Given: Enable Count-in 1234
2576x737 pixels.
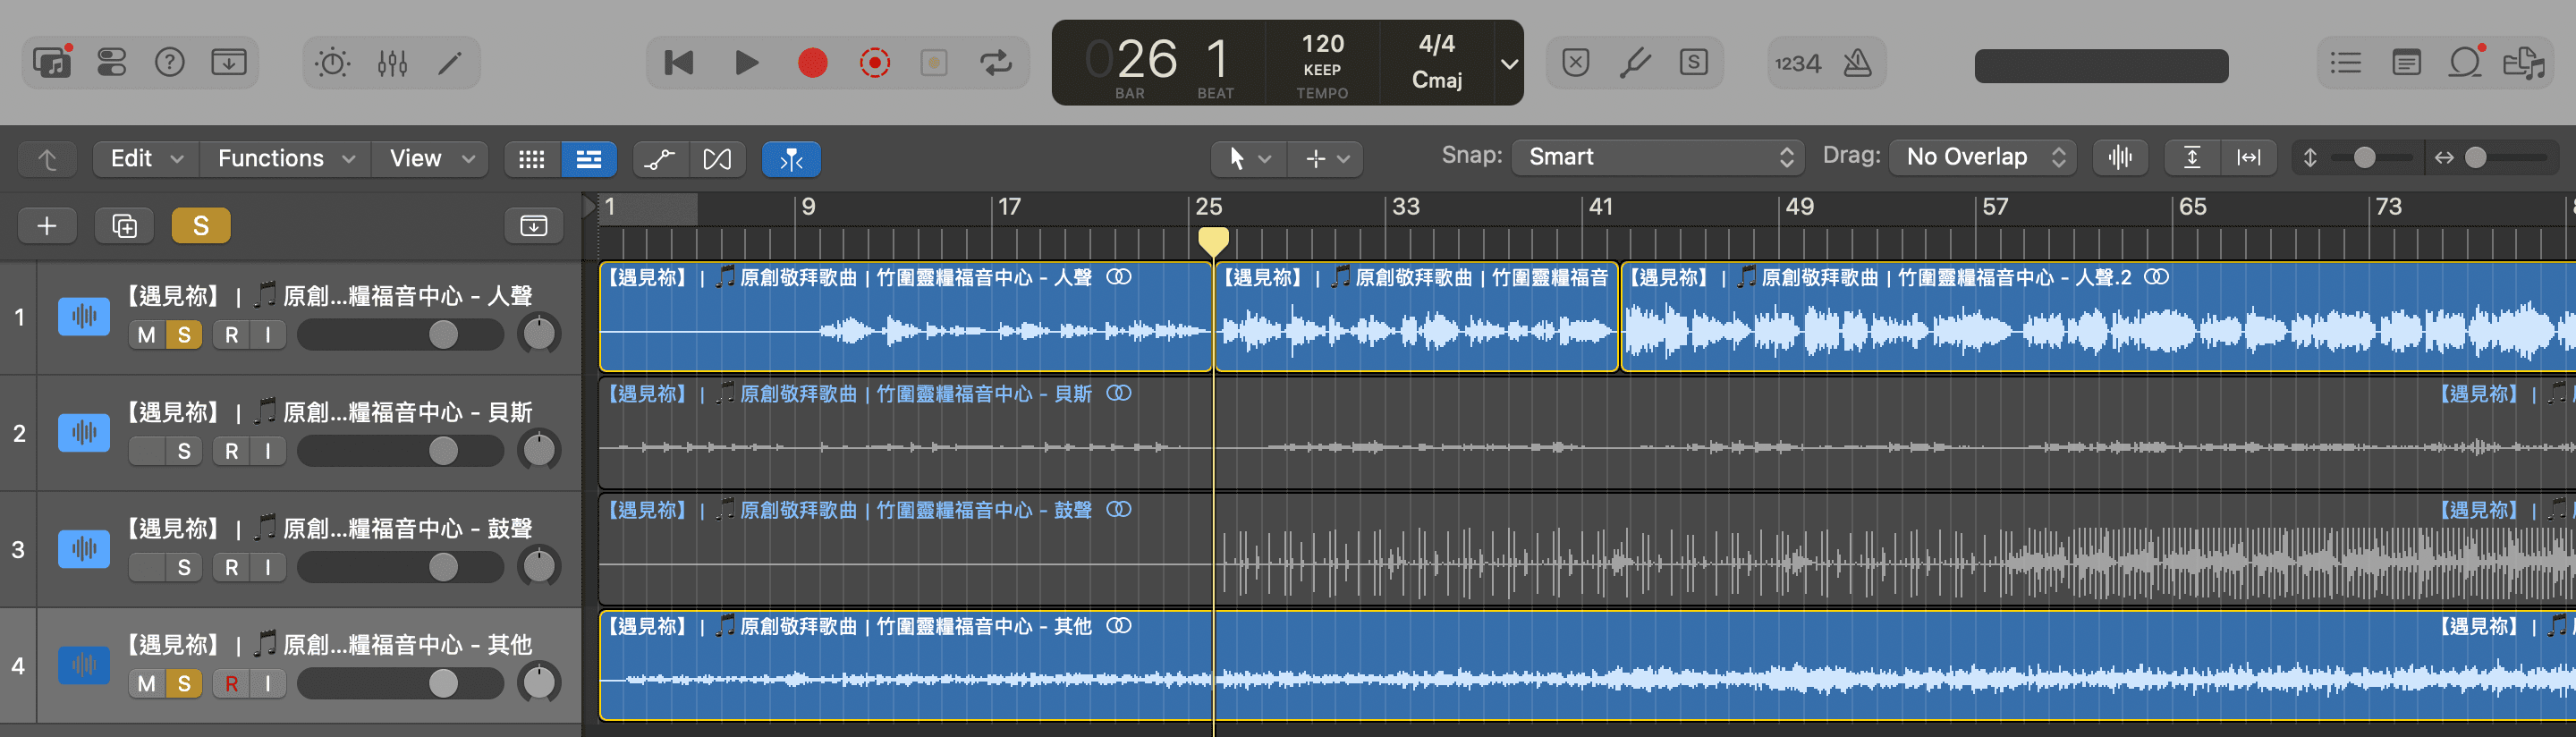Looking at the screenshot, I should tap(1797, 63).
